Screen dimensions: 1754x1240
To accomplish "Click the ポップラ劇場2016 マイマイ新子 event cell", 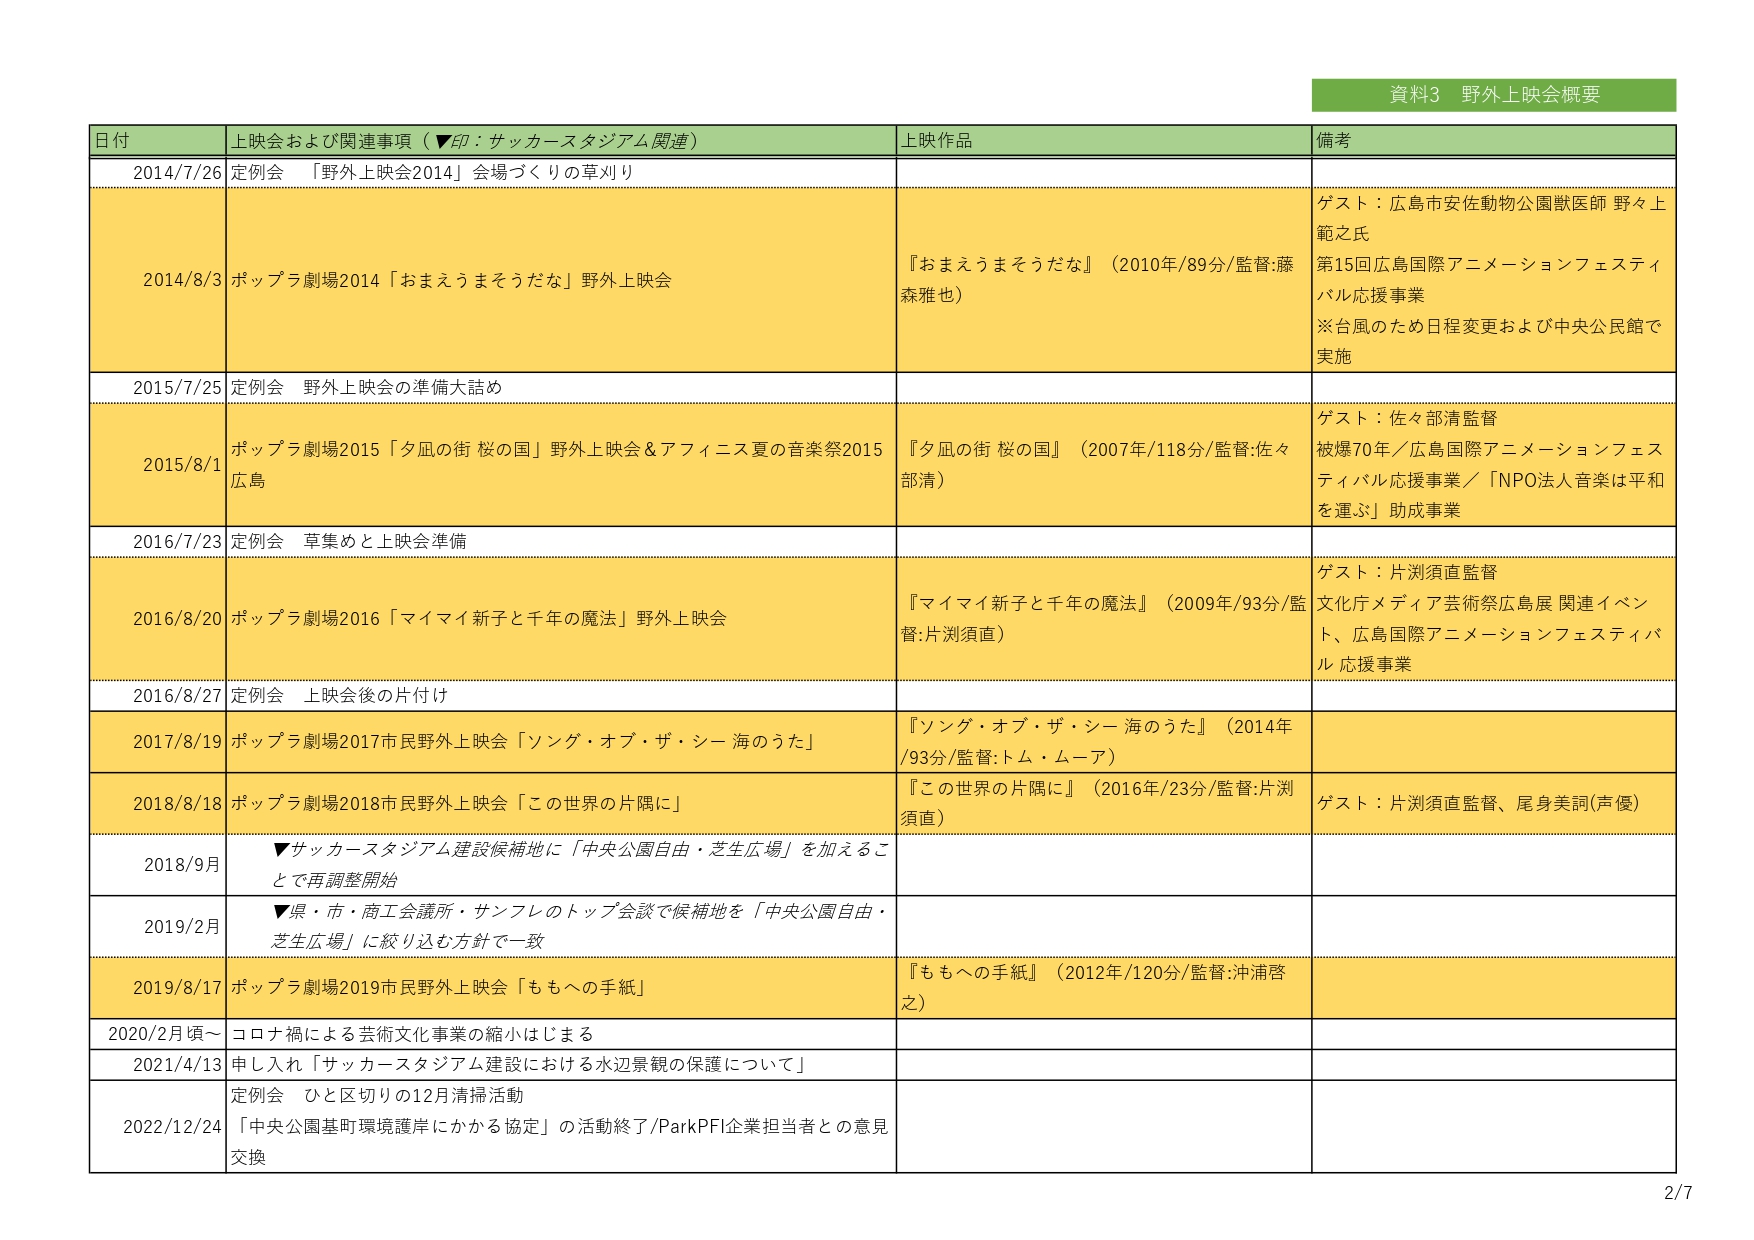I will tap(560, 619).
